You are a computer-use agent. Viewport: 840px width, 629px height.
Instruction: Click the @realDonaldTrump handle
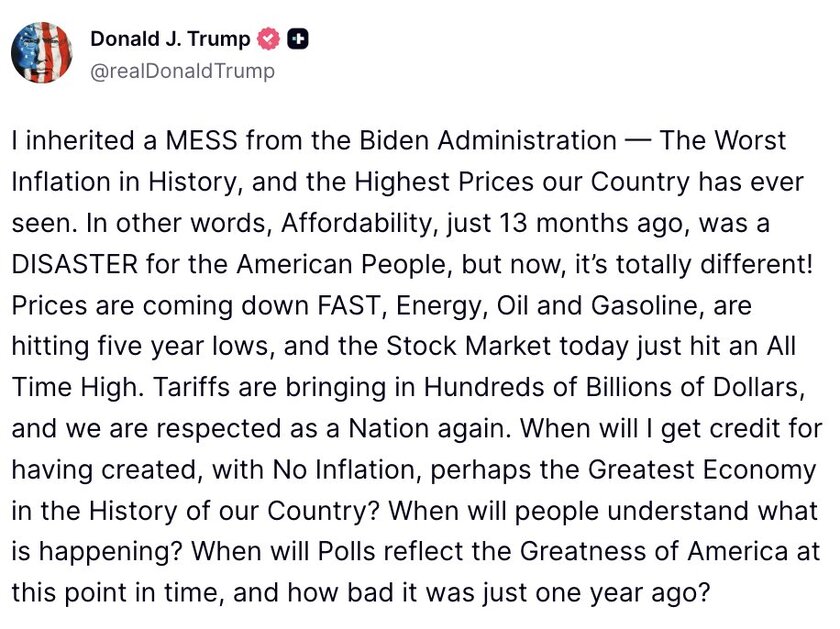[182, 71]
